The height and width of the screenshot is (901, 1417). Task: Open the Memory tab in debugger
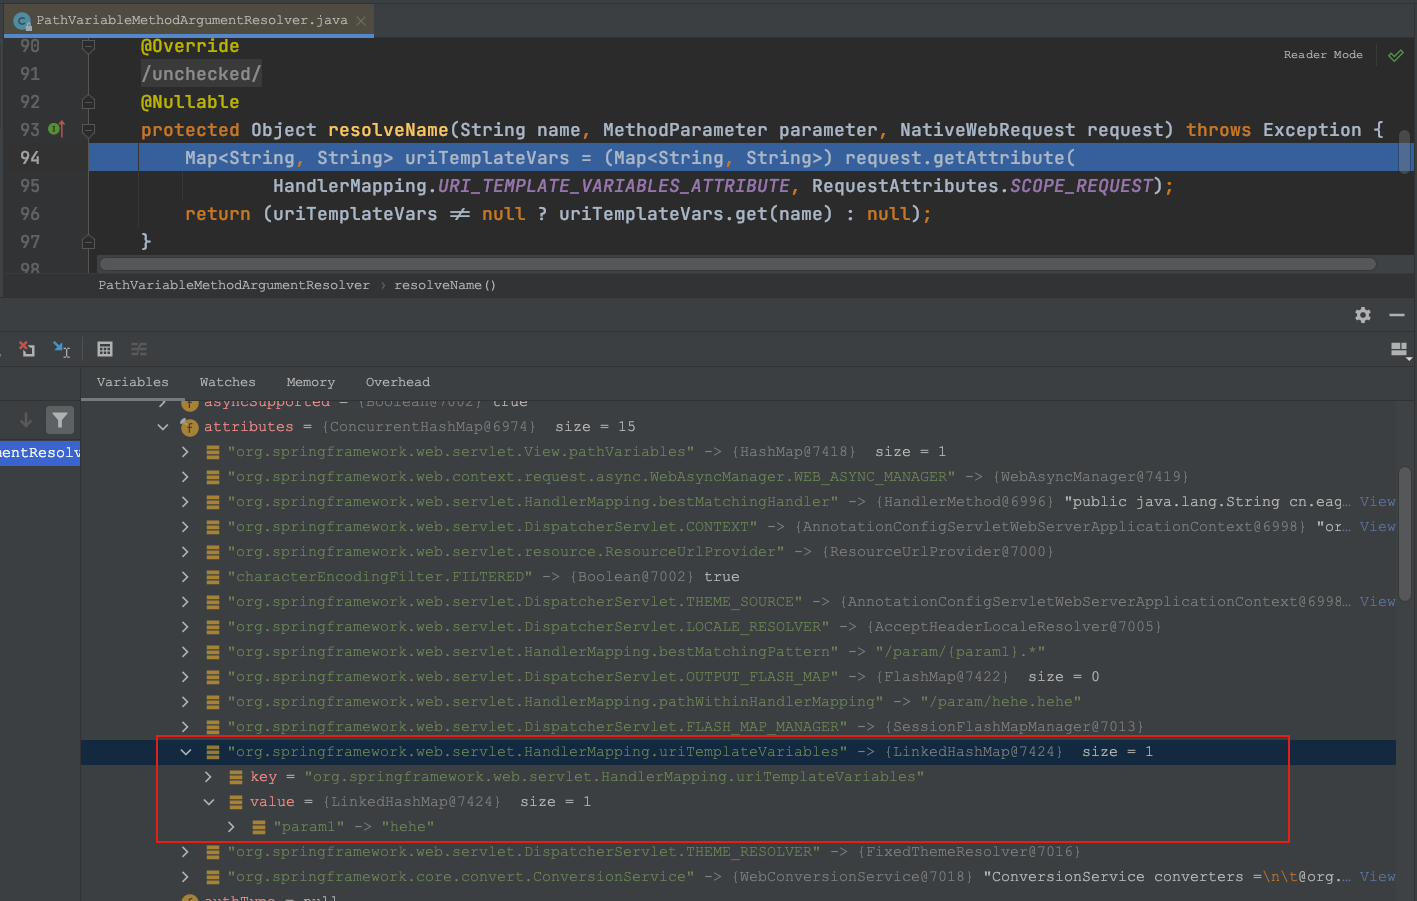[x=310, y=382]
